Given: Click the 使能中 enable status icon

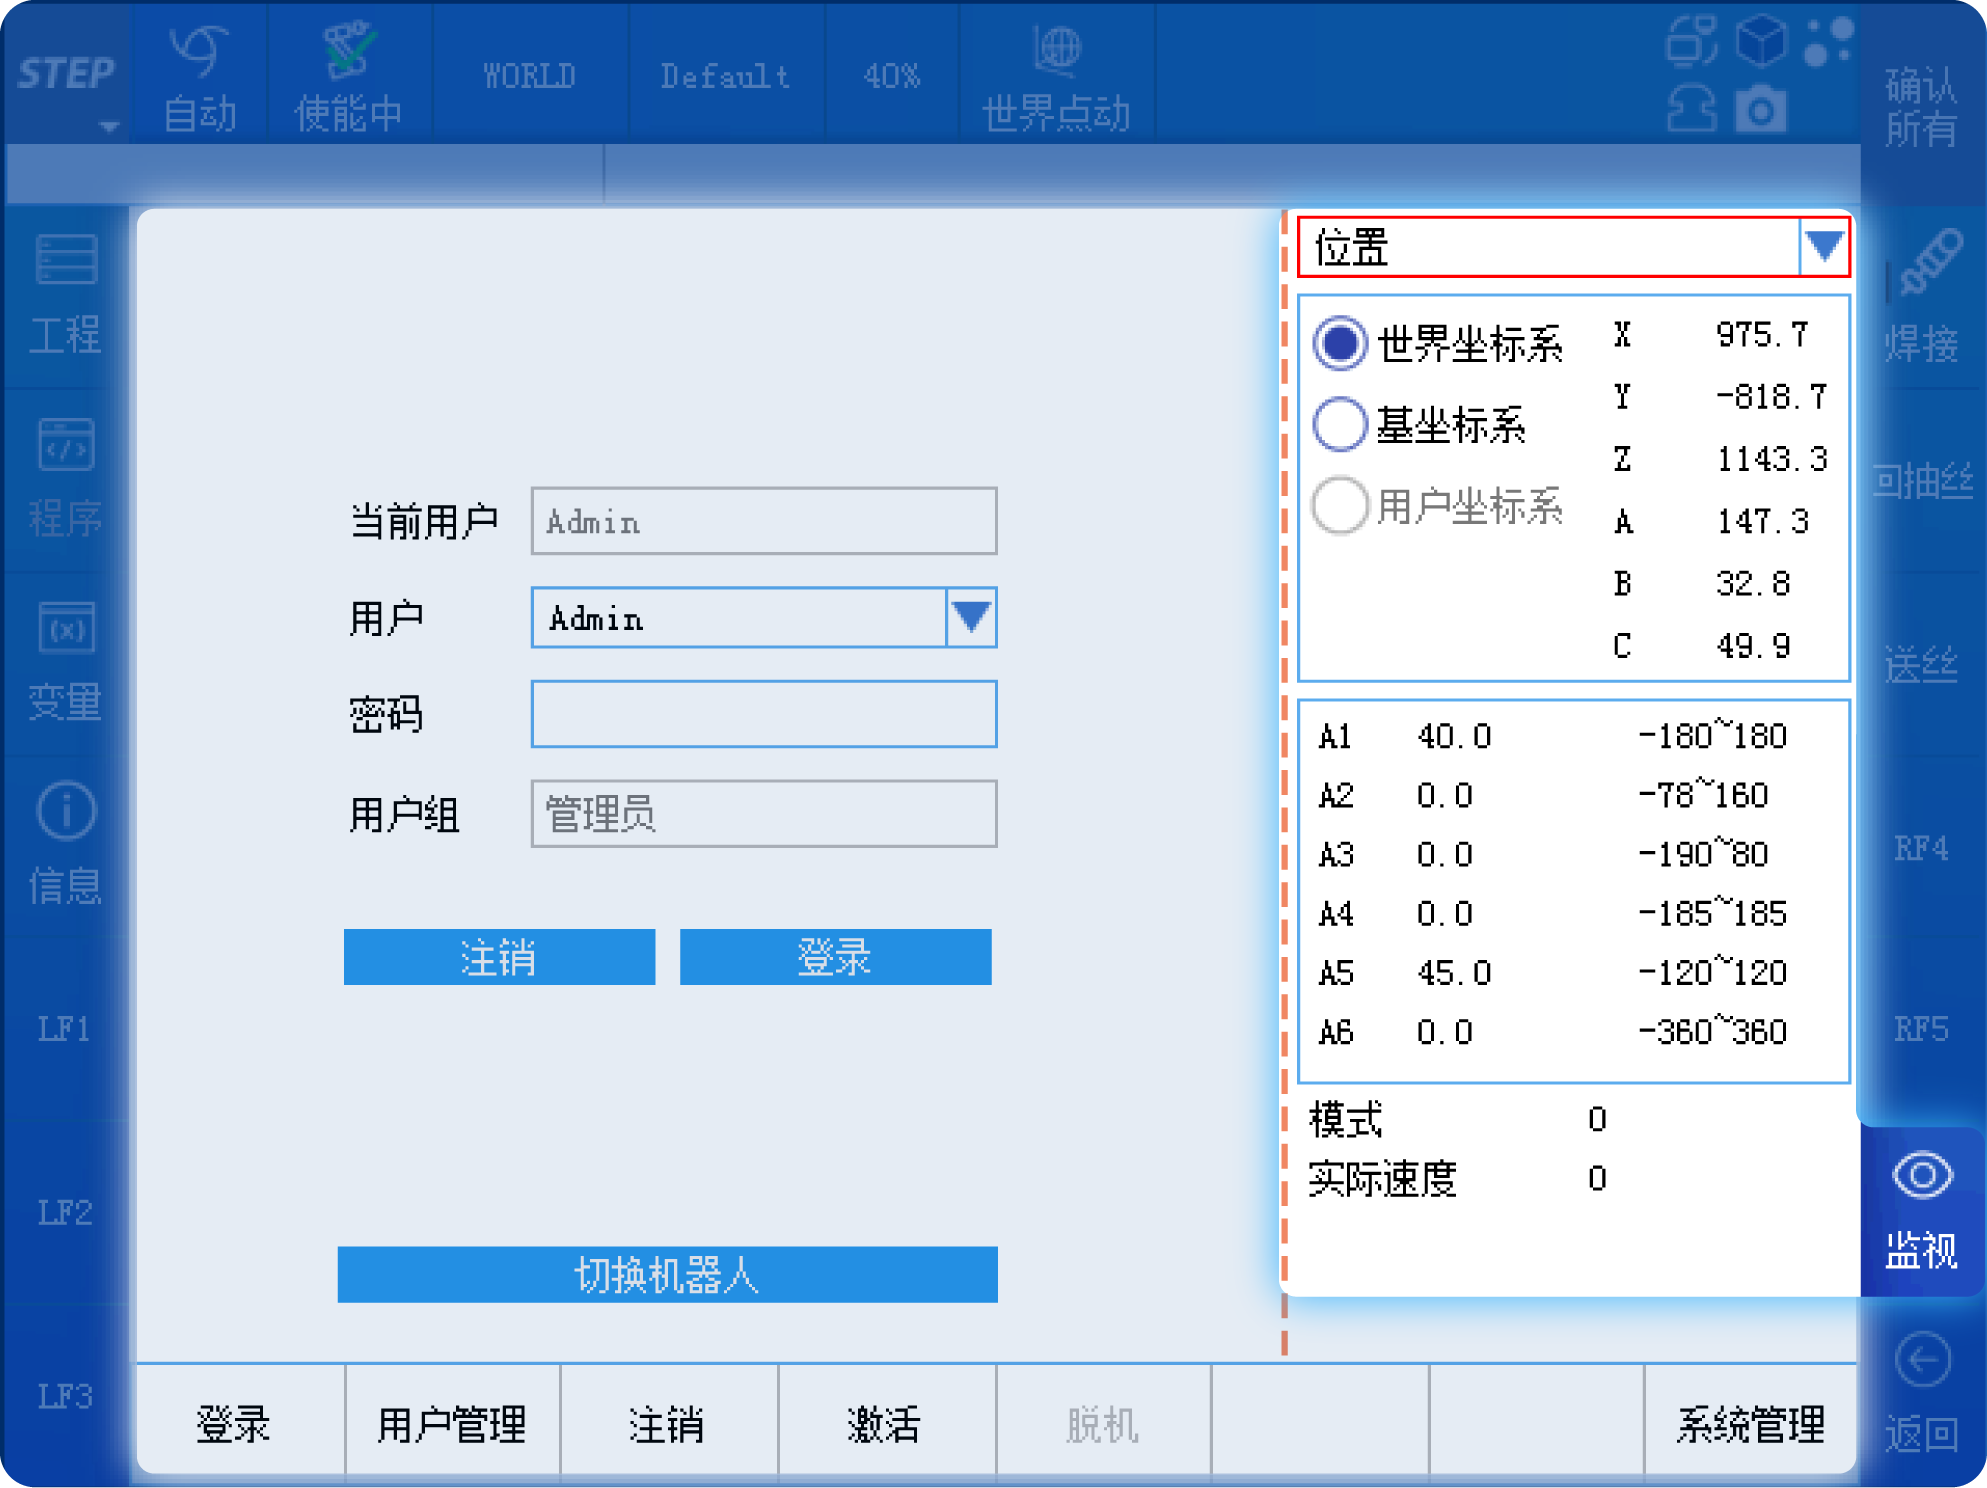Looking at the screenshot, I should point(348,50).
